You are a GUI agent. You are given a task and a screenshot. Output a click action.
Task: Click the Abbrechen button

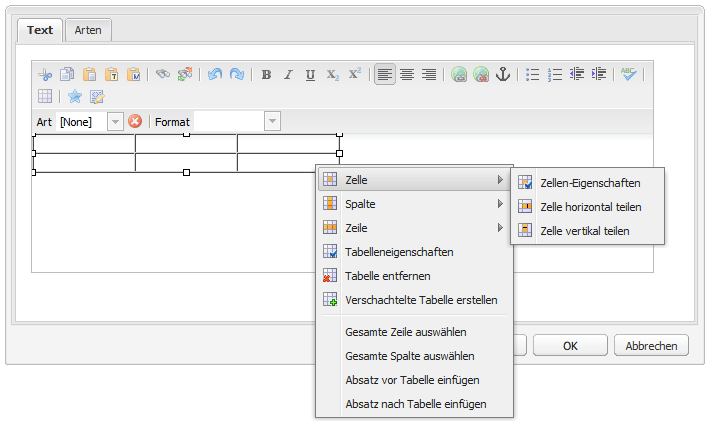(651, 346)
